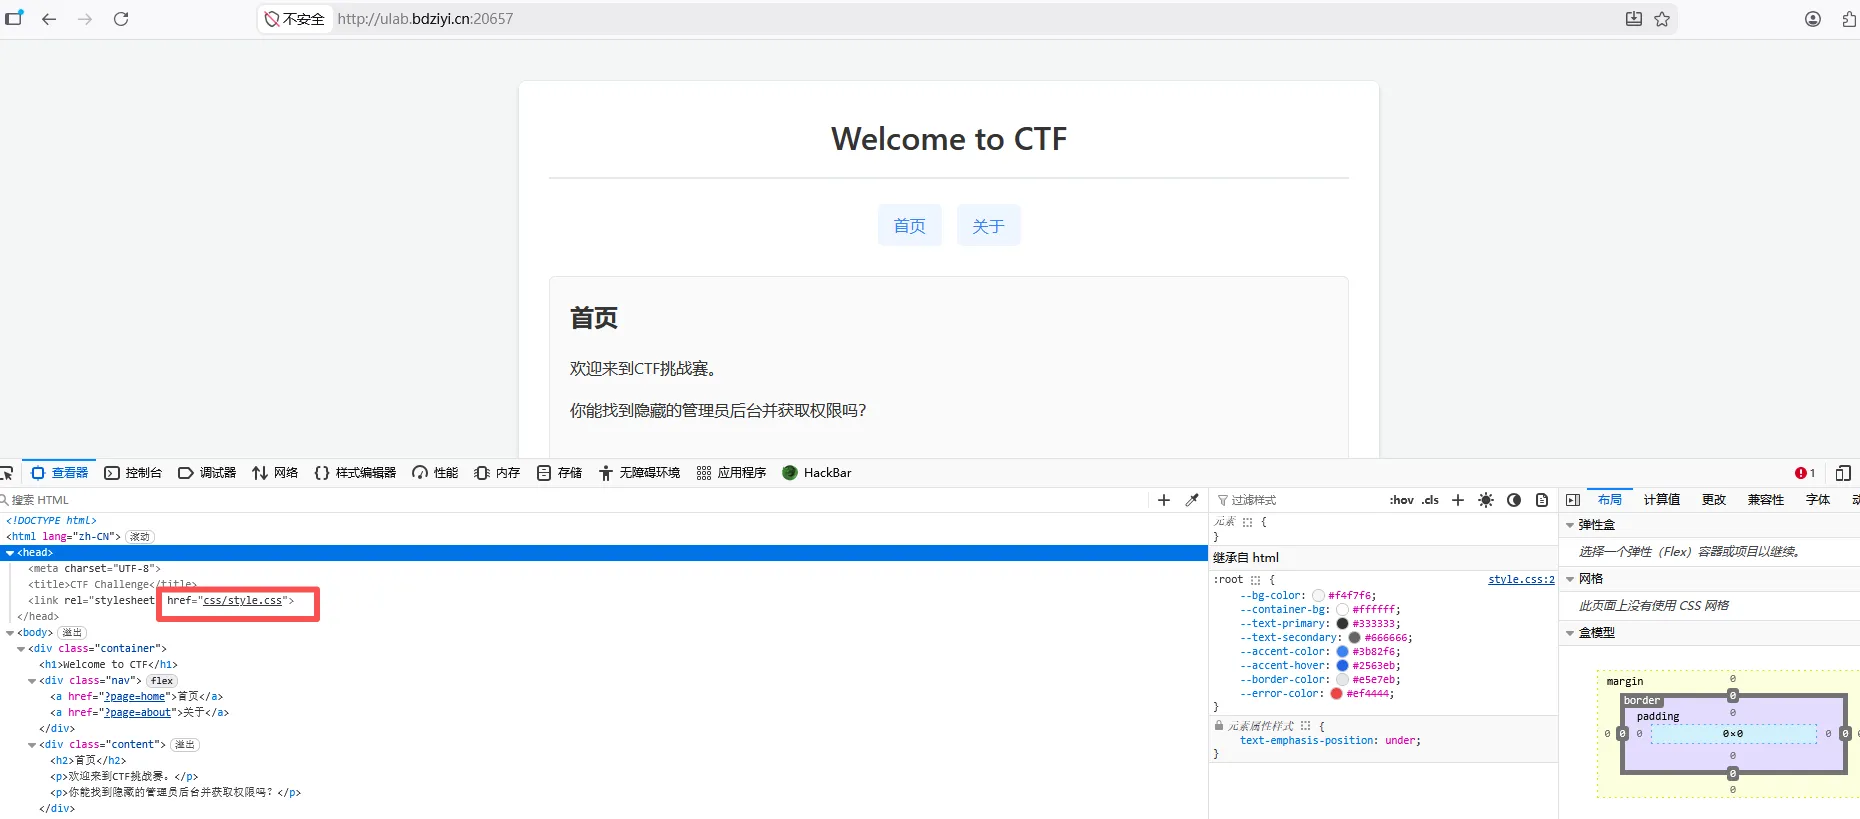The image size is (1860, 819).
Task: Toggle the overflow badge on body element
Action: 72,633
